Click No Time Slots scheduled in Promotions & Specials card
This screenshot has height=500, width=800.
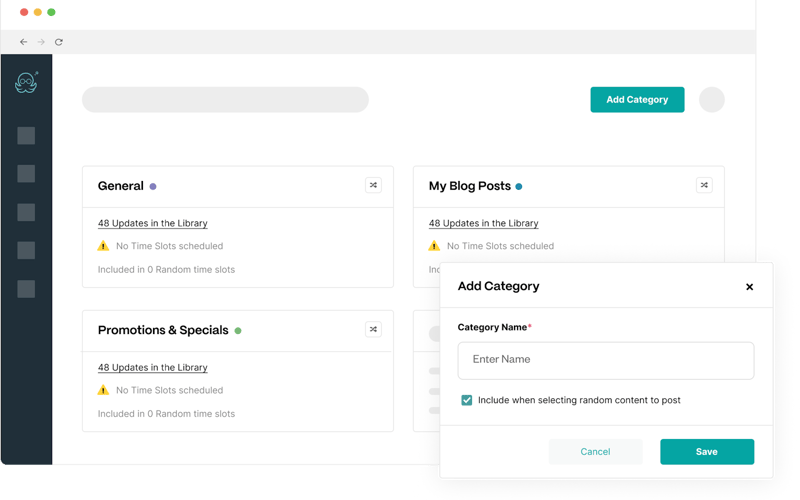tap(169, 390)
